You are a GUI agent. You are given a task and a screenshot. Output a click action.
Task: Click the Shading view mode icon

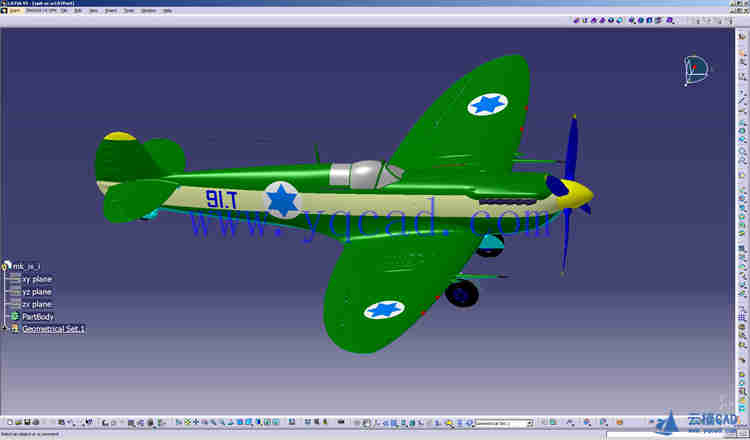pos(258,423)
